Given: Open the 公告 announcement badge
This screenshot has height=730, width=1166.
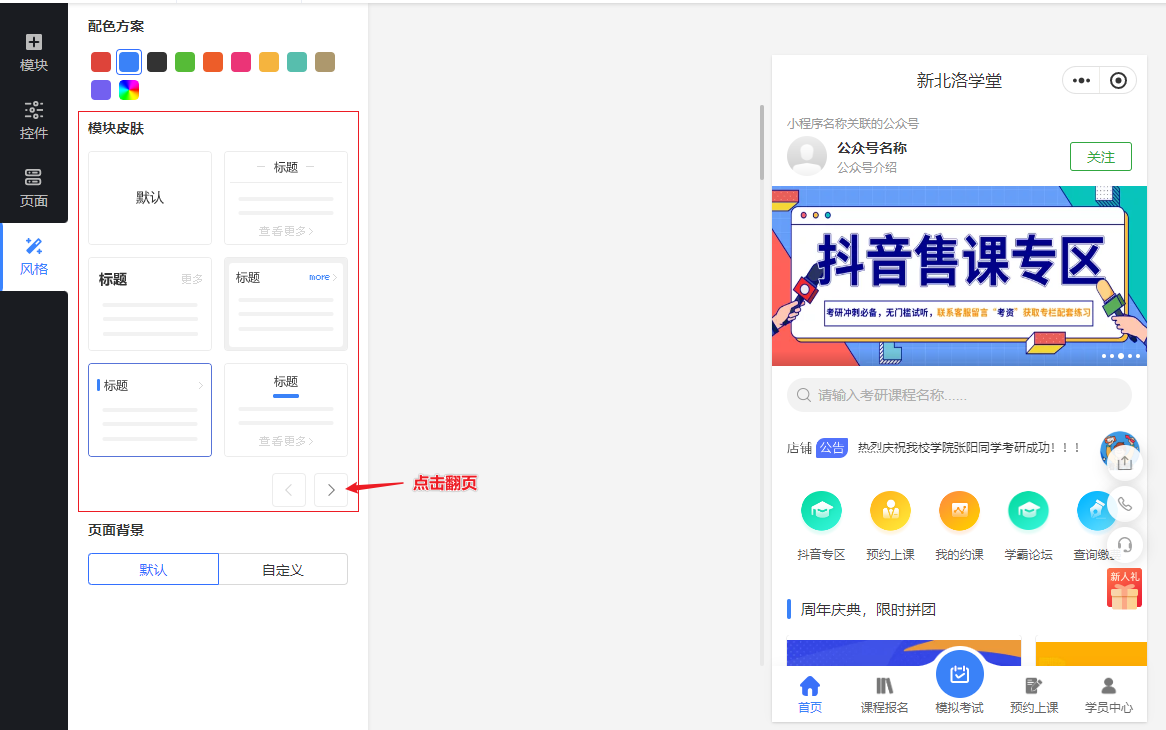Looking at the screenshot, I should coord(832,448).
